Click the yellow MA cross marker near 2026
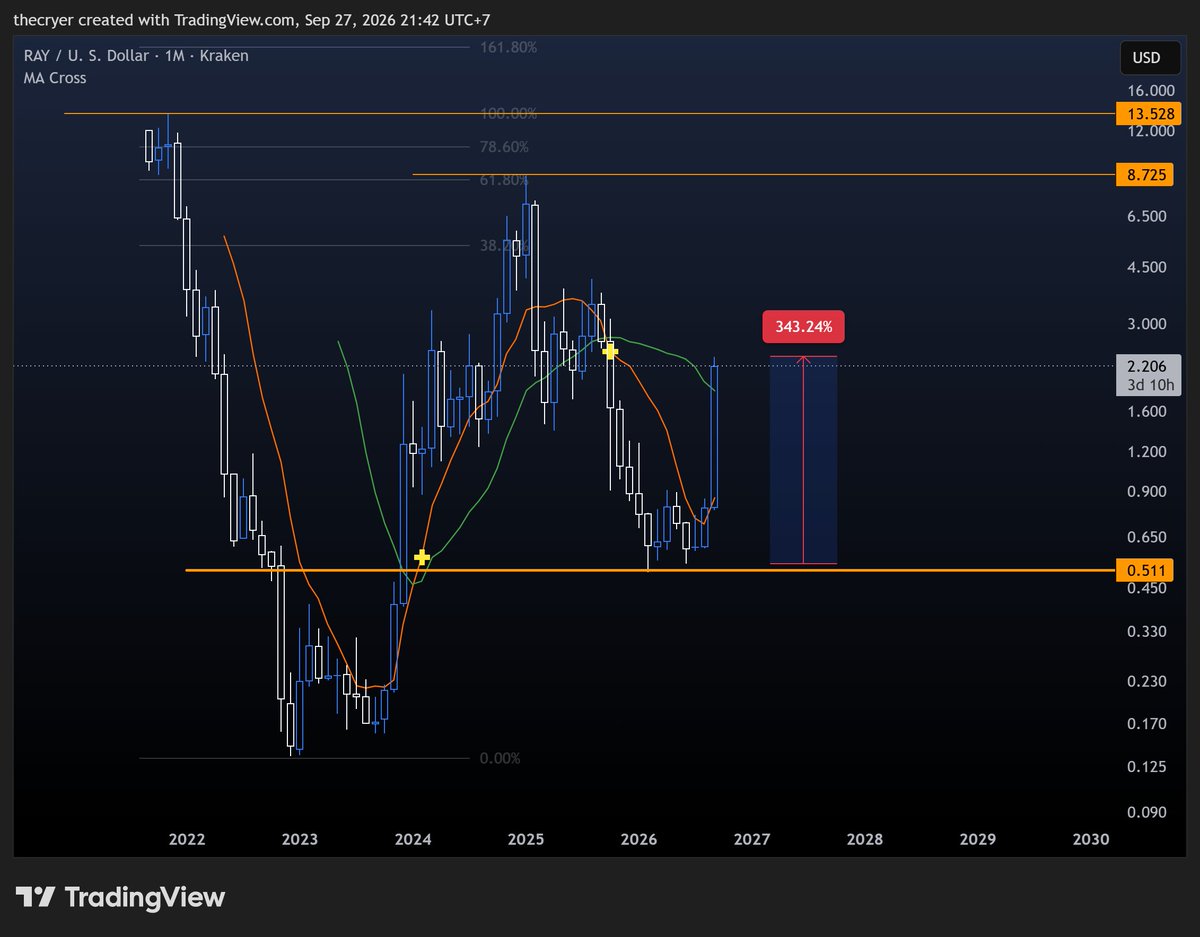This screenshot has height=937, width=1200. point(608,351)
